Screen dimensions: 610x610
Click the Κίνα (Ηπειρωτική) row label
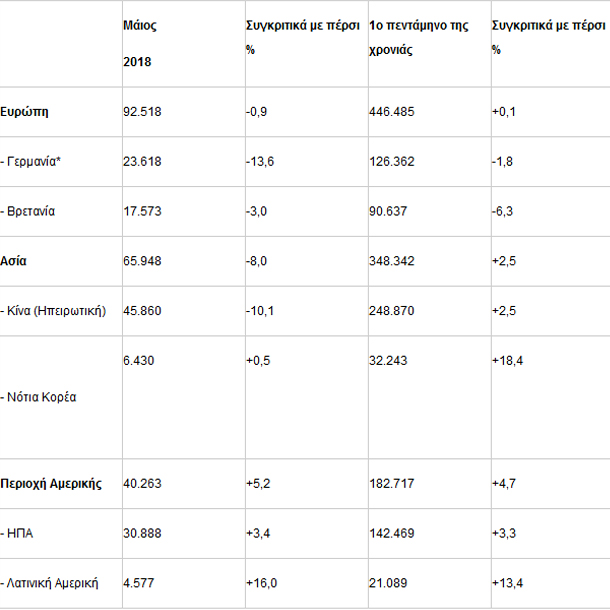[x=57, y=311]
